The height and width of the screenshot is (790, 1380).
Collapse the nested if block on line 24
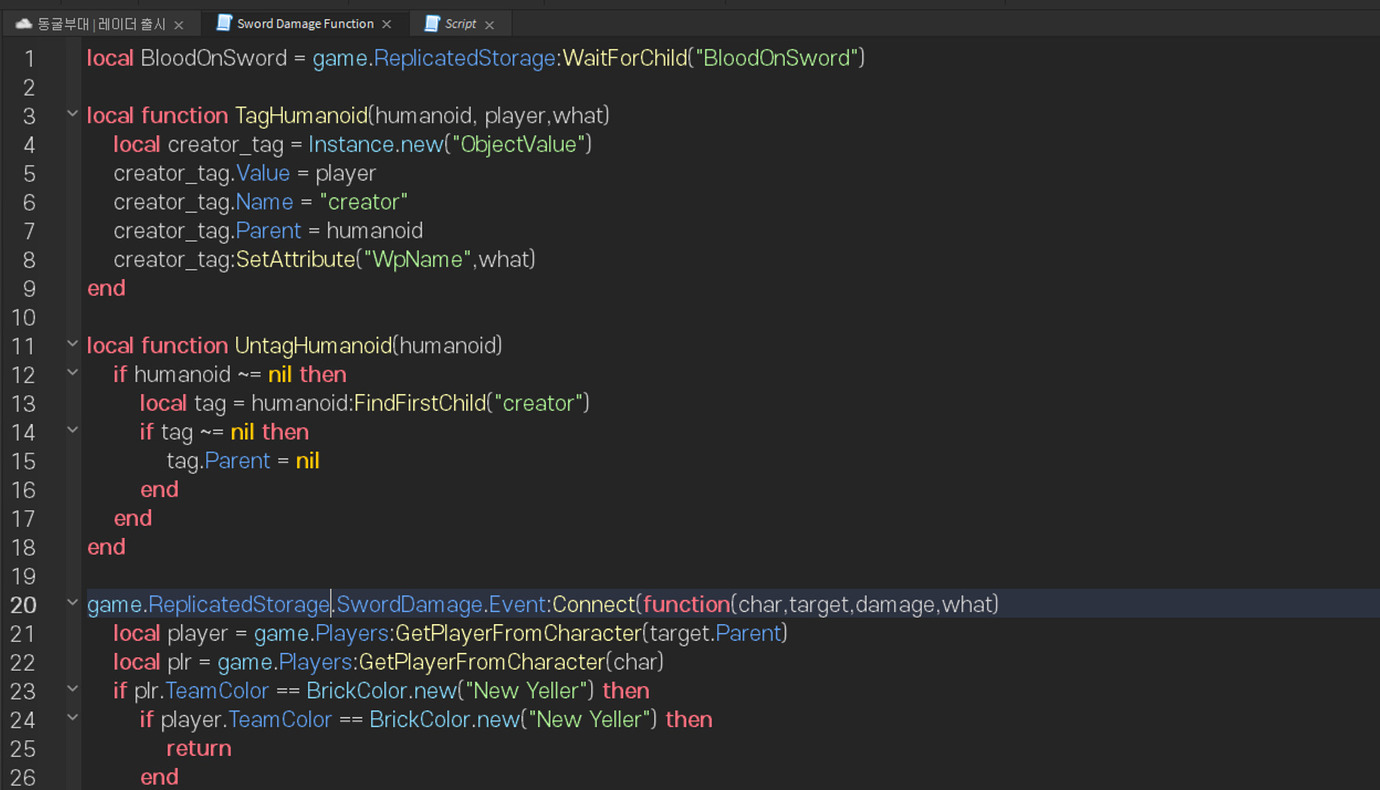(71, 719)
